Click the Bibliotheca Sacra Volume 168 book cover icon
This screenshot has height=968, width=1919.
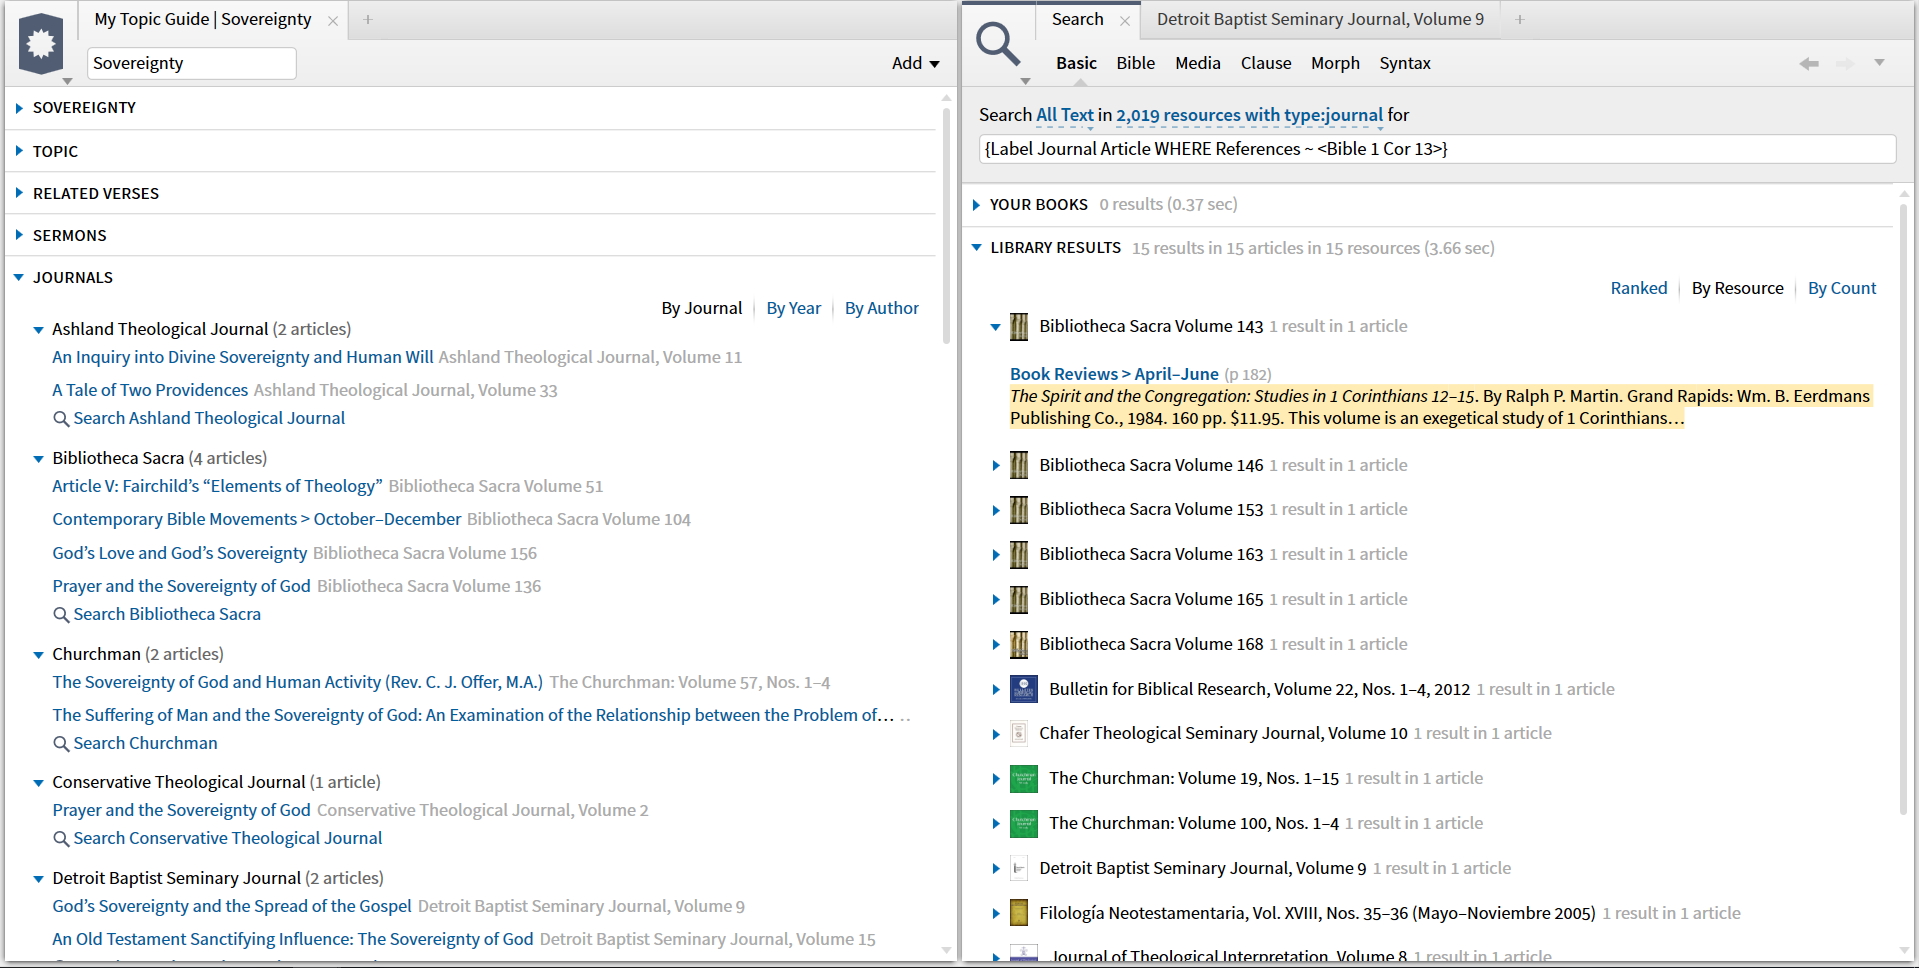pyautogui.click(x=1019, y=645)
